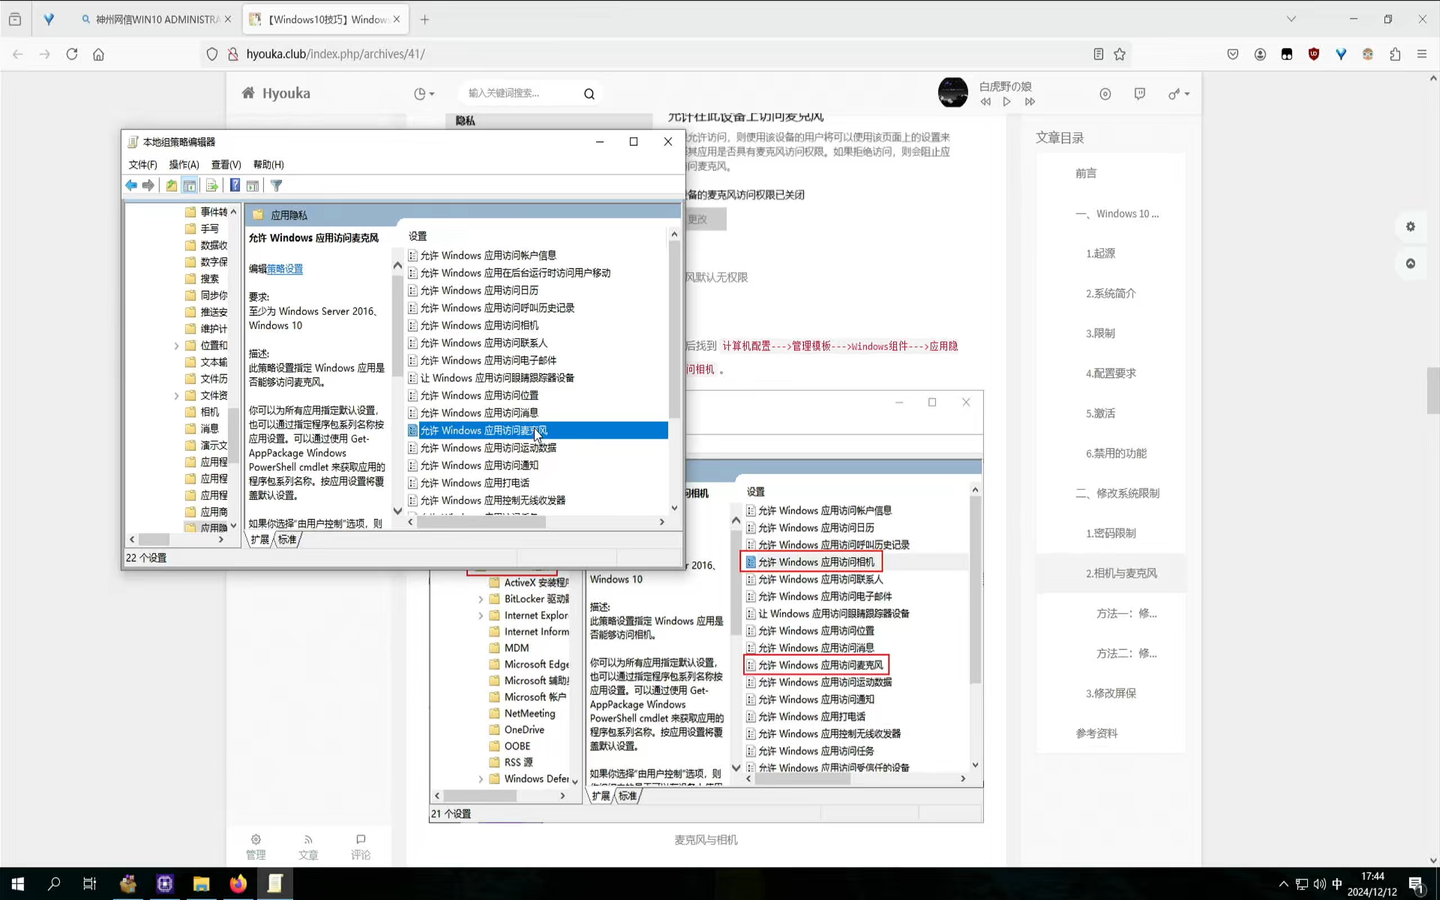Click the Hyouka home icon on the site header
Image resolution: width=1440 pixels, height=900 pixels.
click(x=248, y=93)
